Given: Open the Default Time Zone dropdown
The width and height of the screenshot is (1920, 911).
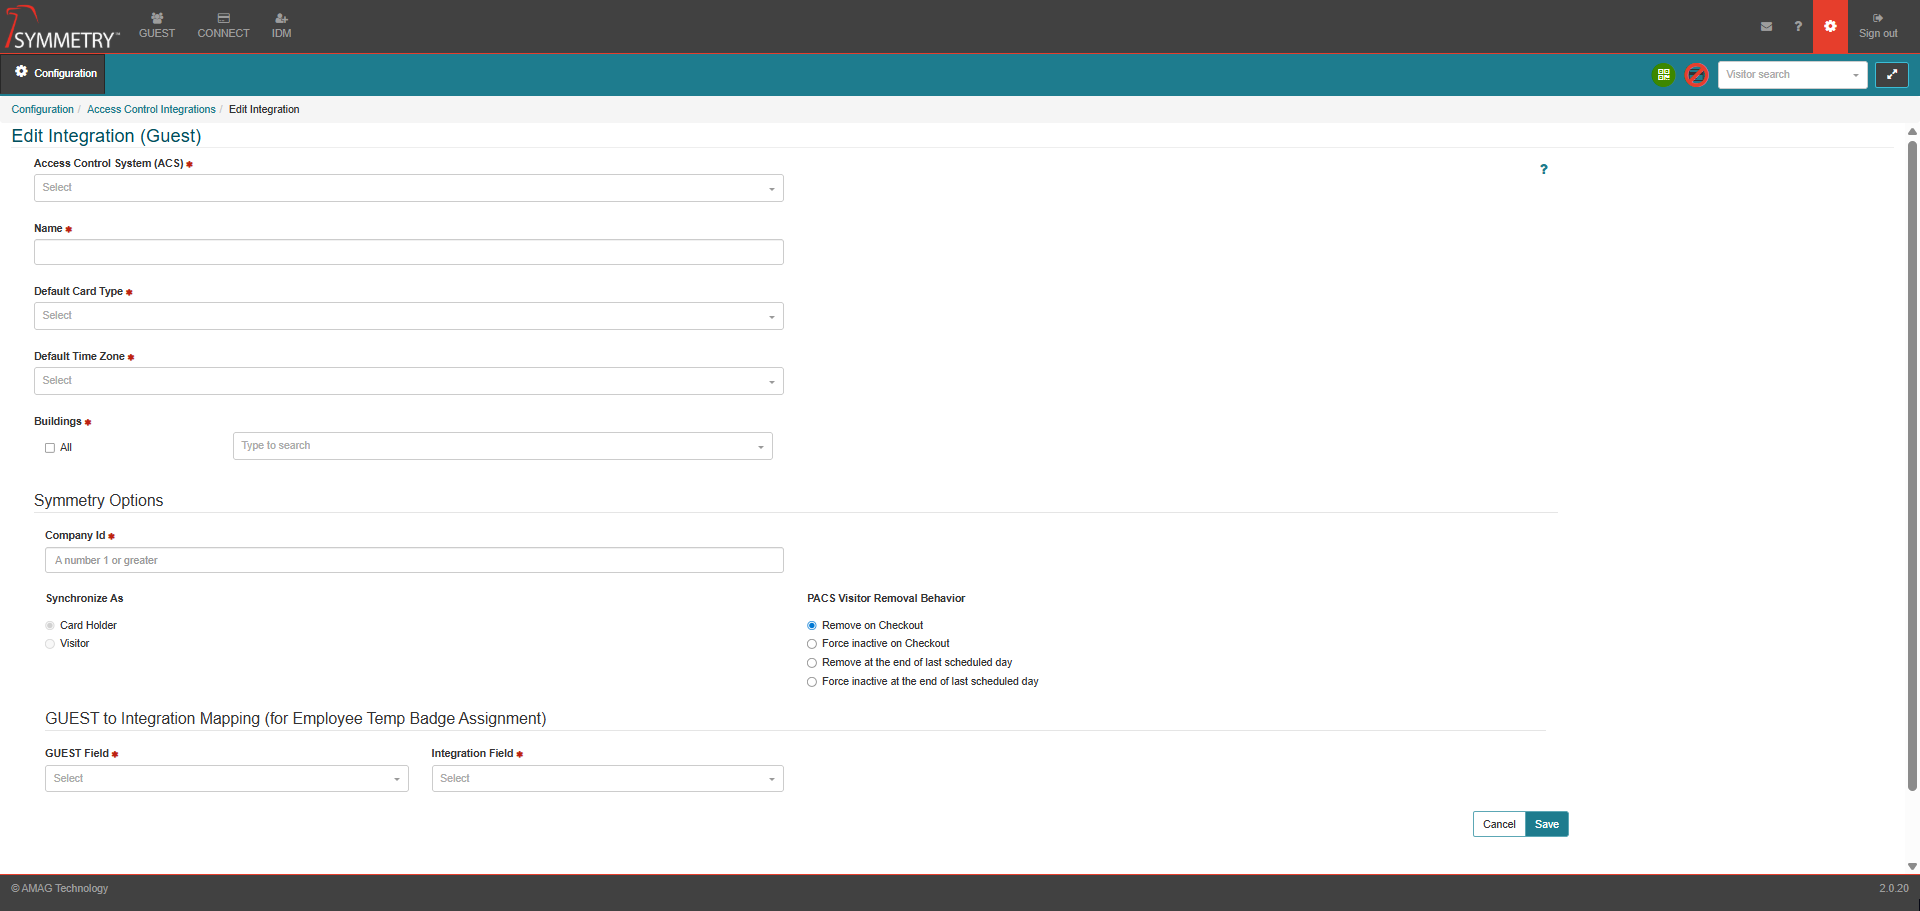Looking at the screenshot, I should [x=408, y=381].
